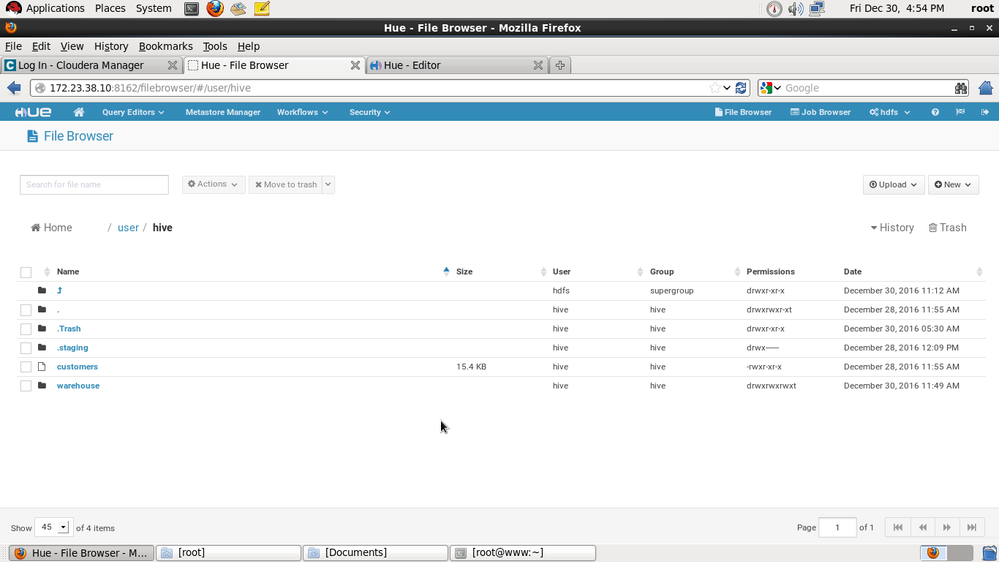The image size is (999, 562).
Task: Open the Trash link
Action: click(x=947, y=227)
